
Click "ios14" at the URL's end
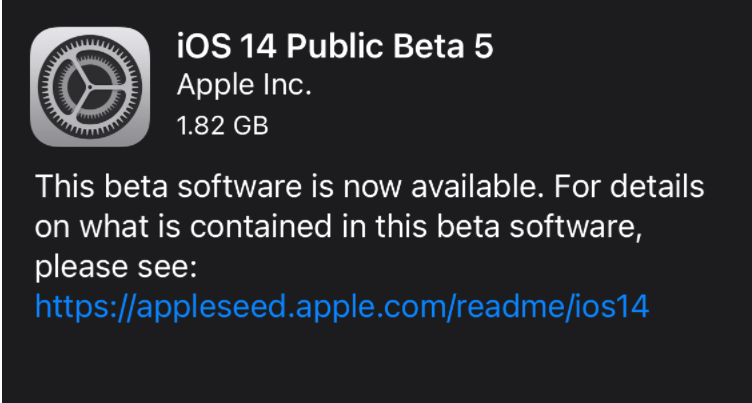pyautogui.click(x=609, y=306)
